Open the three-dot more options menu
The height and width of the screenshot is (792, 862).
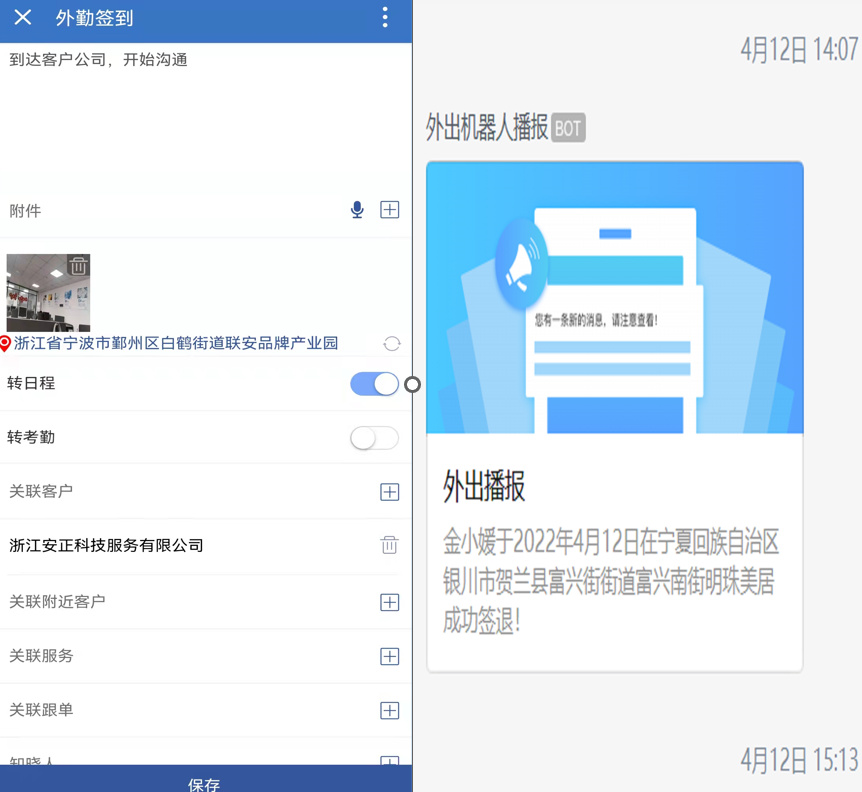point(385,18)
